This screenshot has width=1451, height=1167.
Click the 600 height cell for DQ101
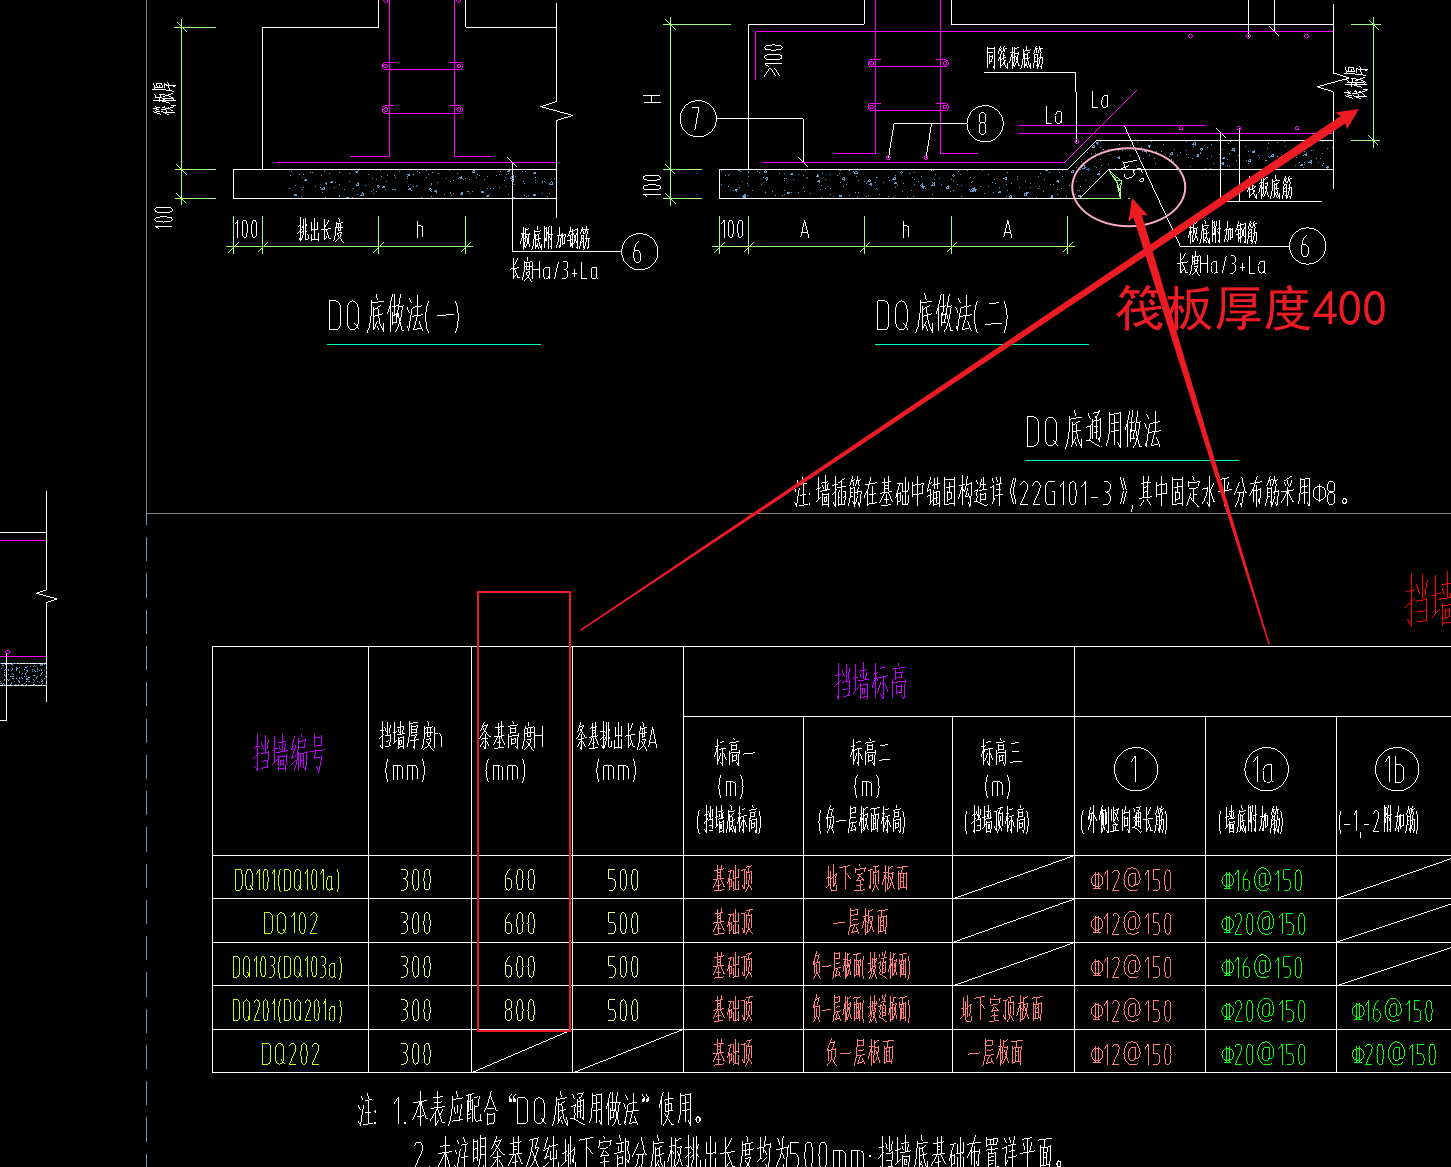tap(520, 880)
